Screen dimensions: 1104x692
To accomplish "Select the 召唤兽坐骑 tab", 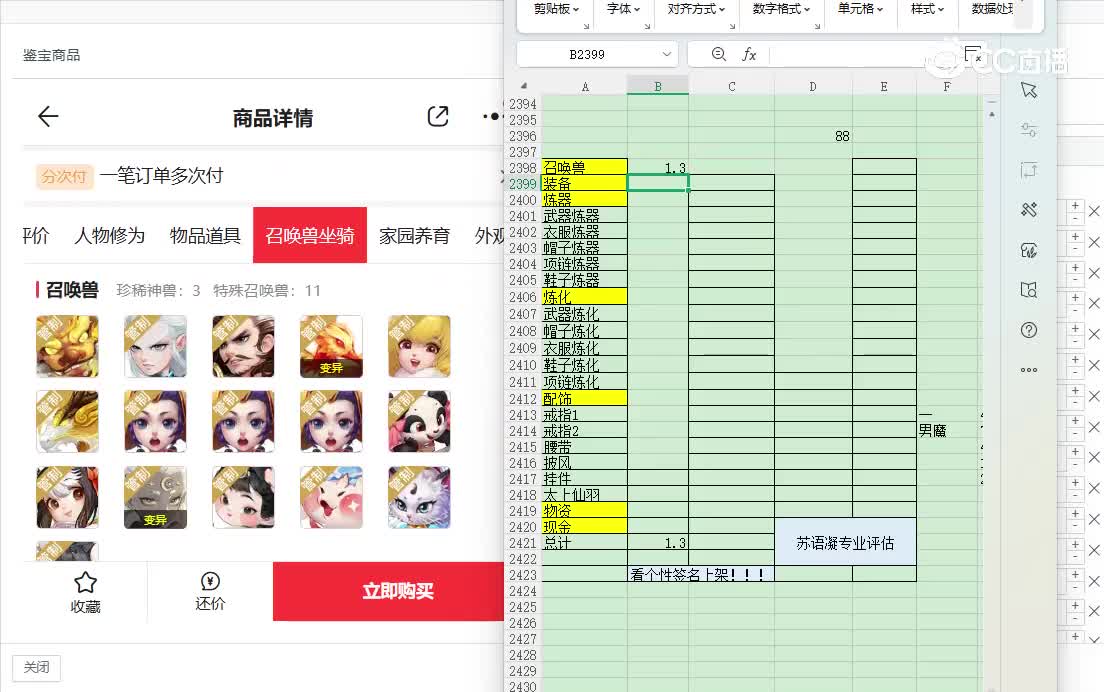I will (310, 236).
